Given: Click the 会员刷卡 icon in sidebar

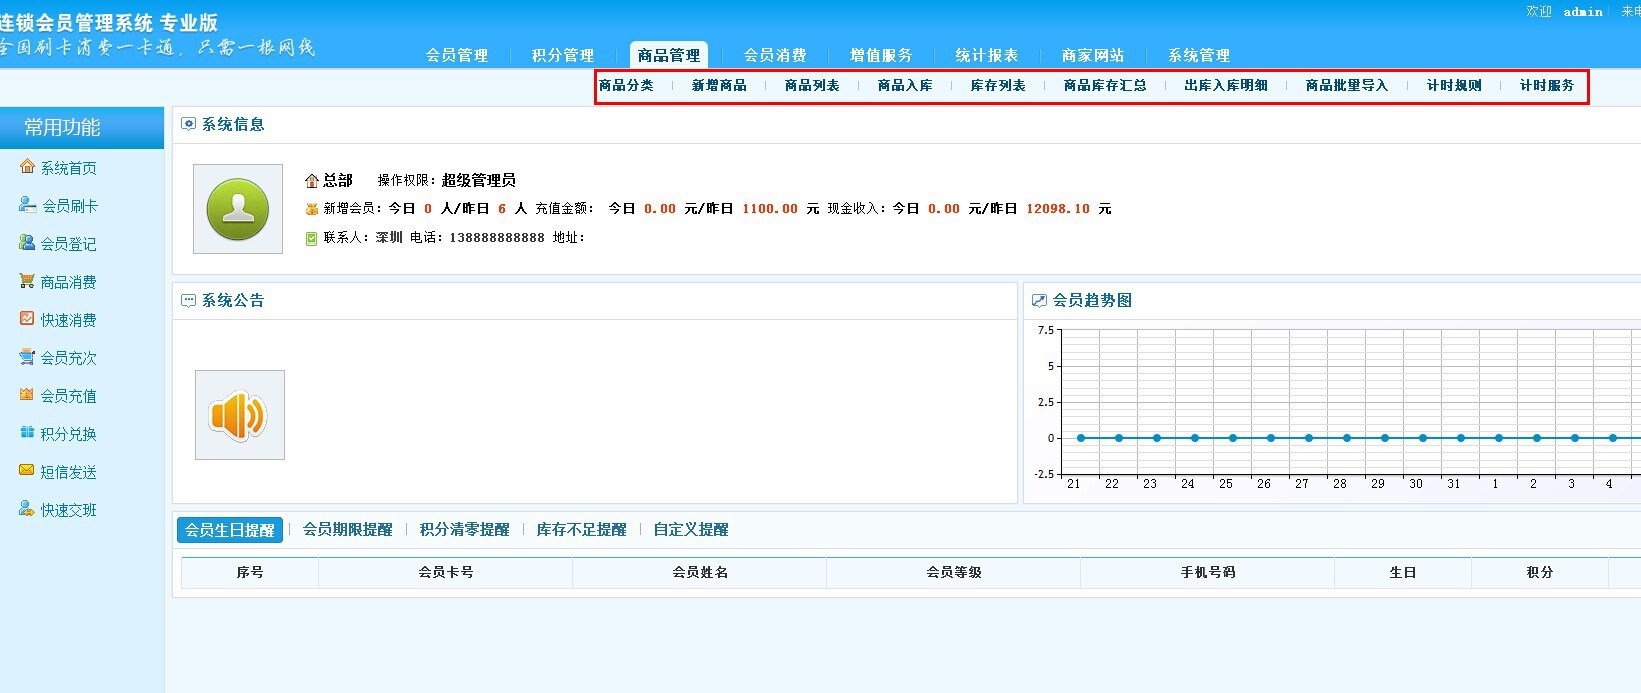Looking at the screenshot, I should pyautogui.click(x=27, y=205).
